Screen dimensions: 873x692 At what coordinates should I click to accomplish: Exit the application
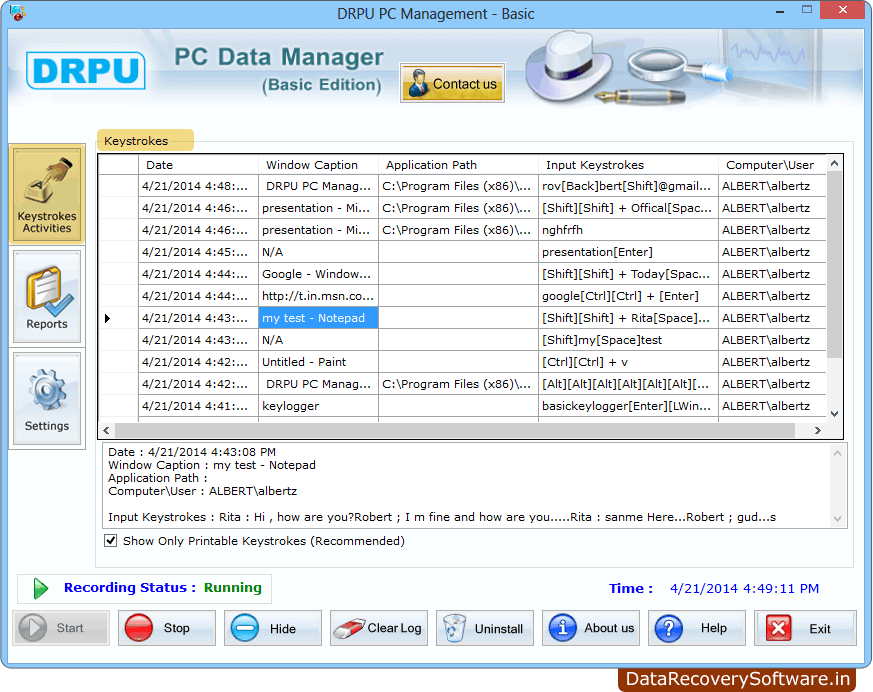[805, 628]
